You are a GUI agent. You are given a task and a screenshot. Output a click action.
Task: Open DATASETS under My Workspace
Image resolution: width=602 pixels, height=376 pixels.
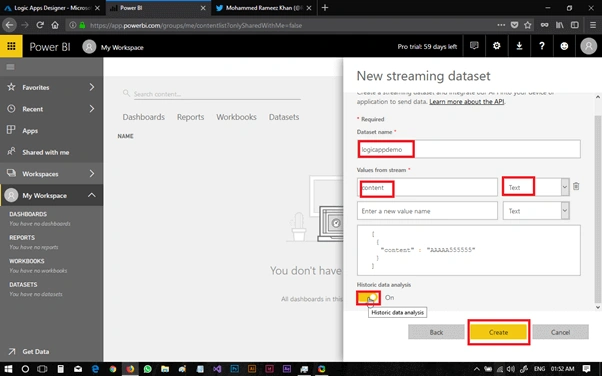tap(23, 284)
